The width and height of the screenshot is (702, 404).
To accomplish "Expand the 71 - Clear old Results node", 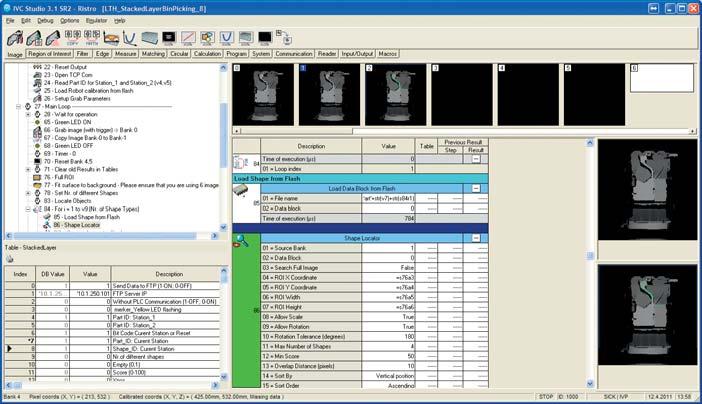I will 28,170.
